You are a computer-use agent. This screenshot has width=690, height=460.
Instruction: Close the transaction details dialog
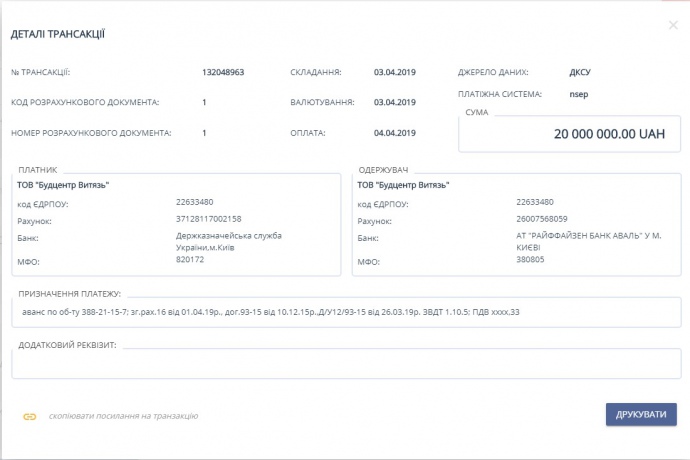pyautogui.click(x=672, y=25)
